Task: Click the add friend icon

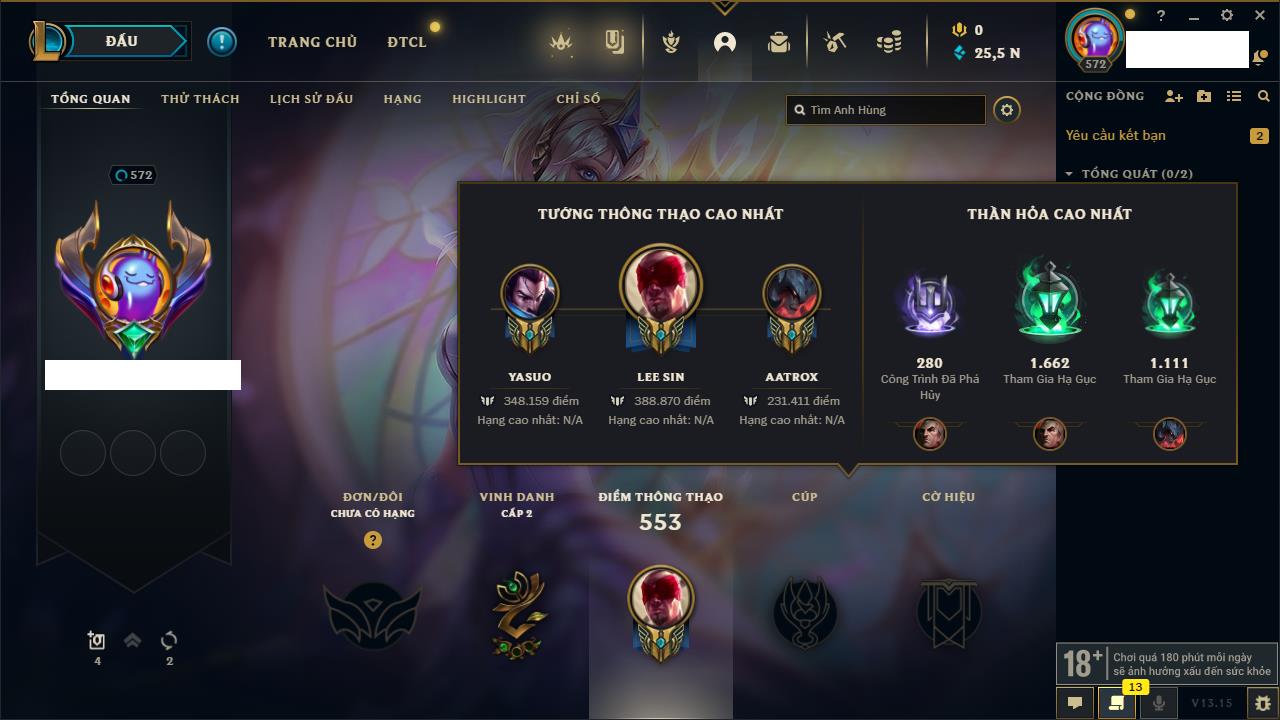Action: 1174,96
